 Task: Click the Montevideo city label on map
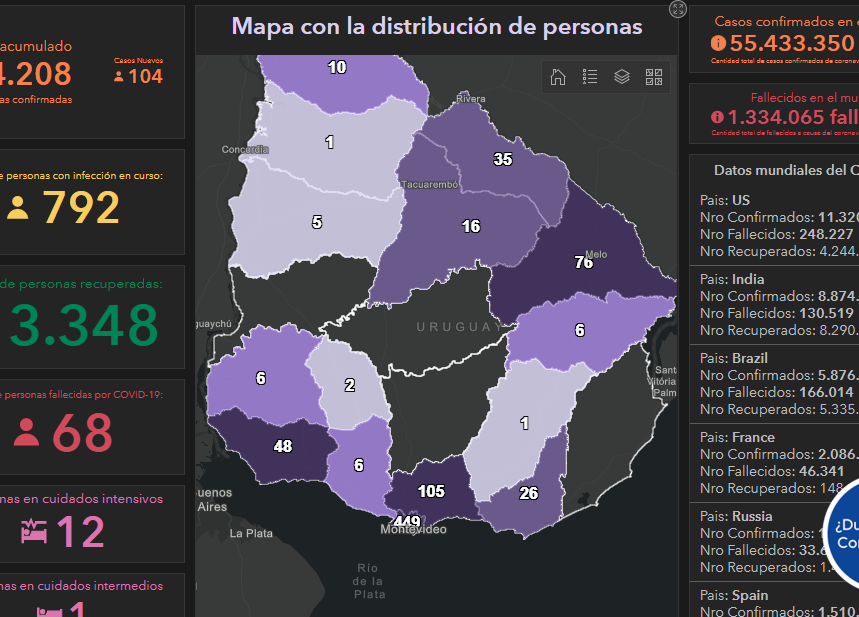point(413,529)
